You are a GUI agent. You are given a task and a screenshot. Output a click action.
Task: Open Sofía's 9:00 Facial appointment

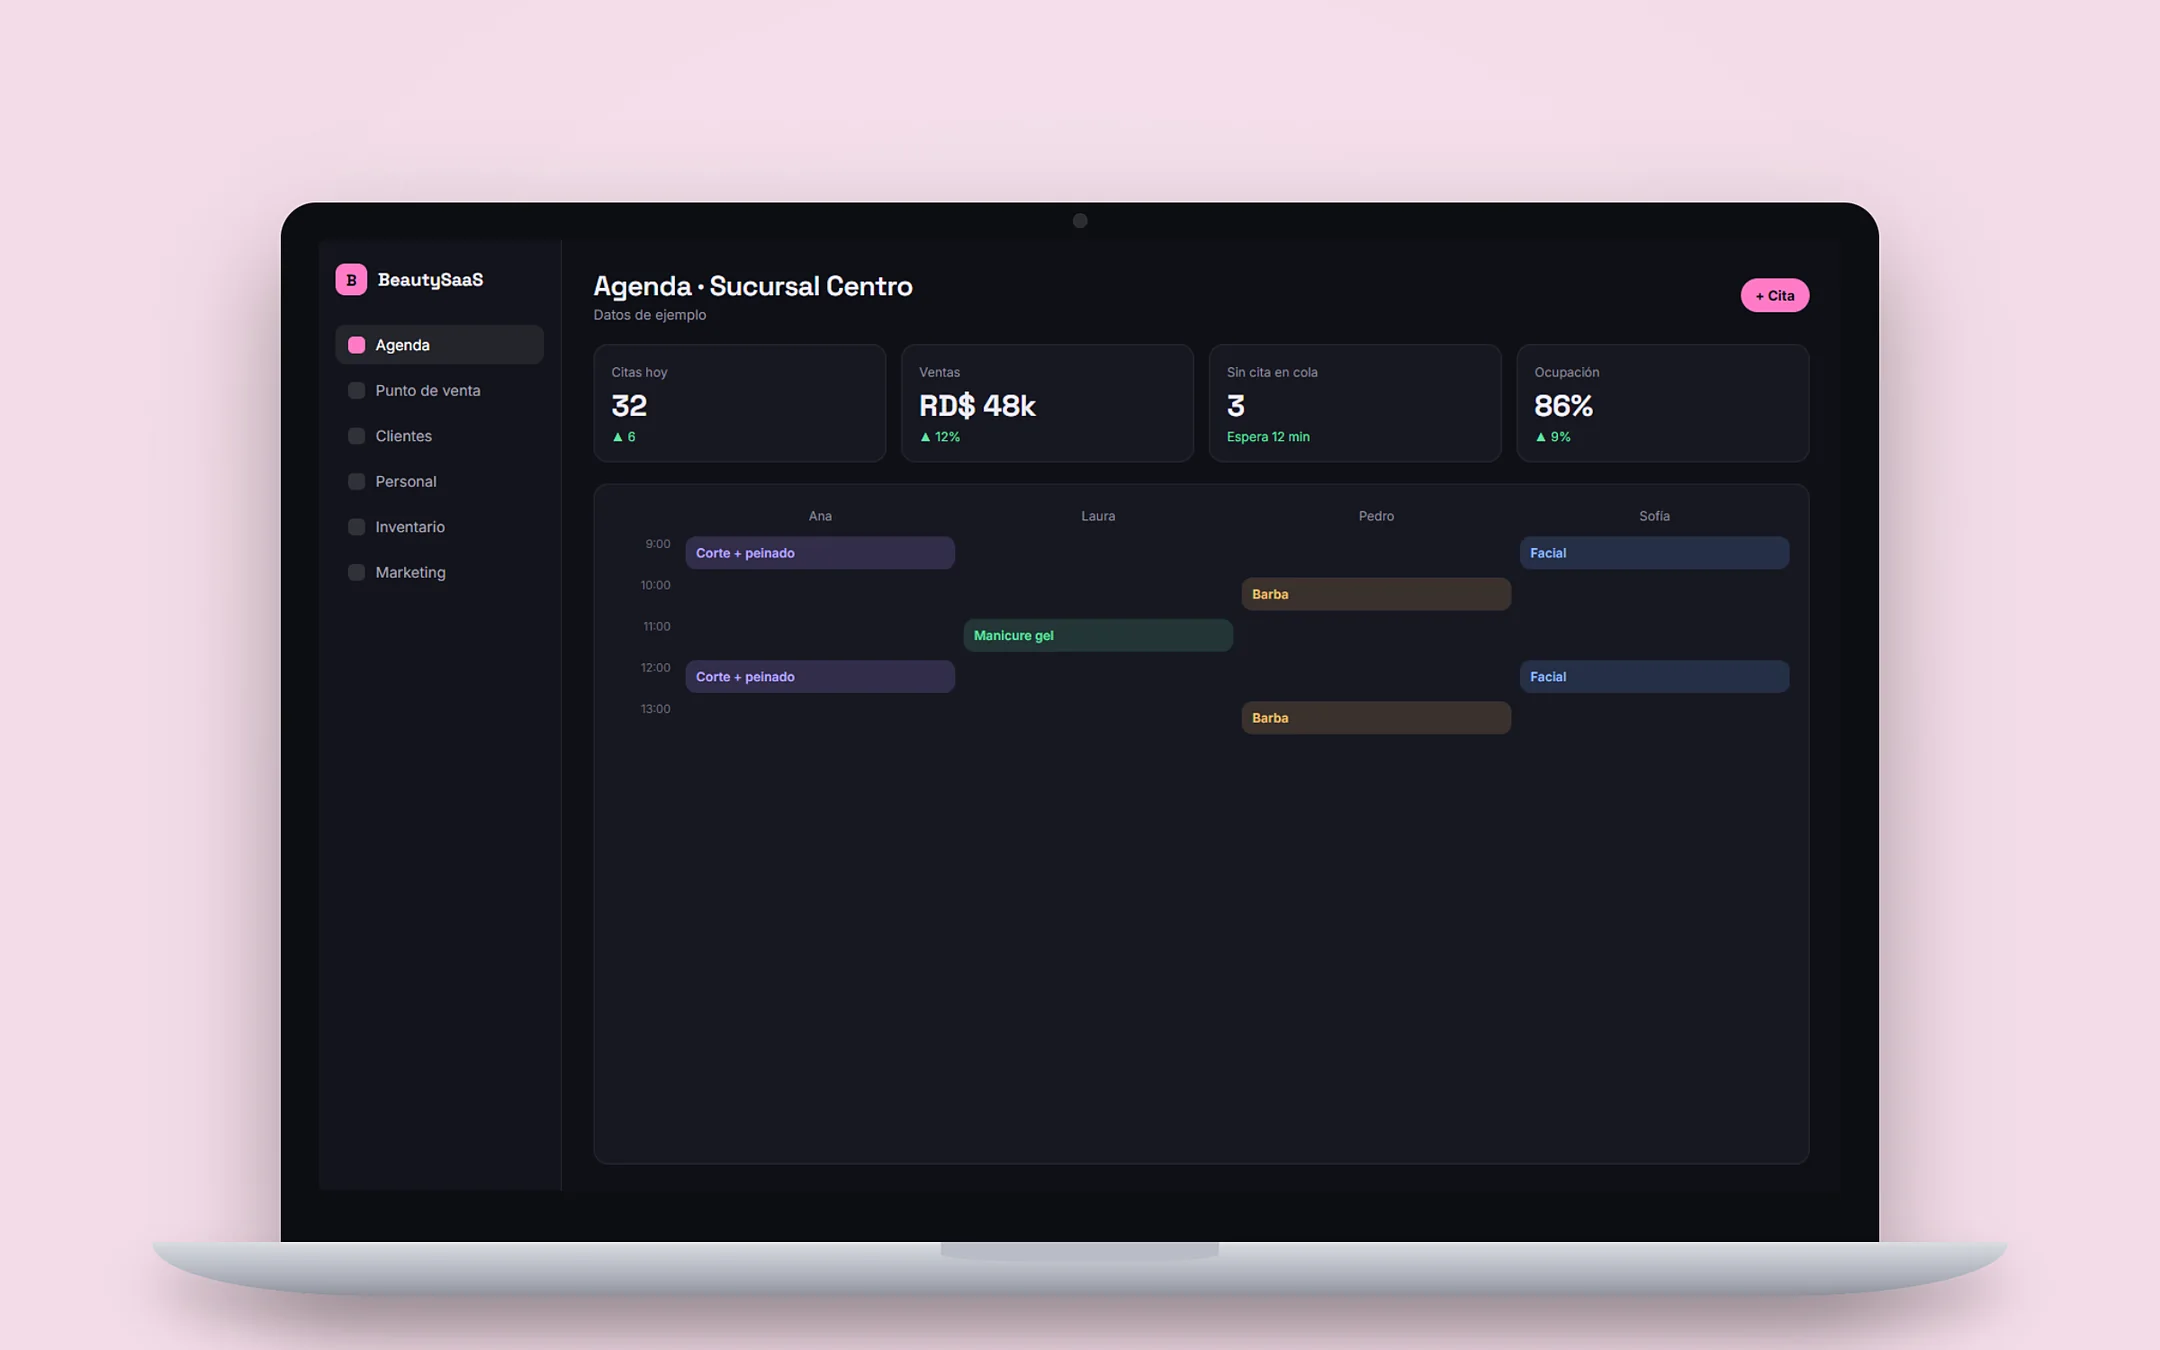(1654, 553)
